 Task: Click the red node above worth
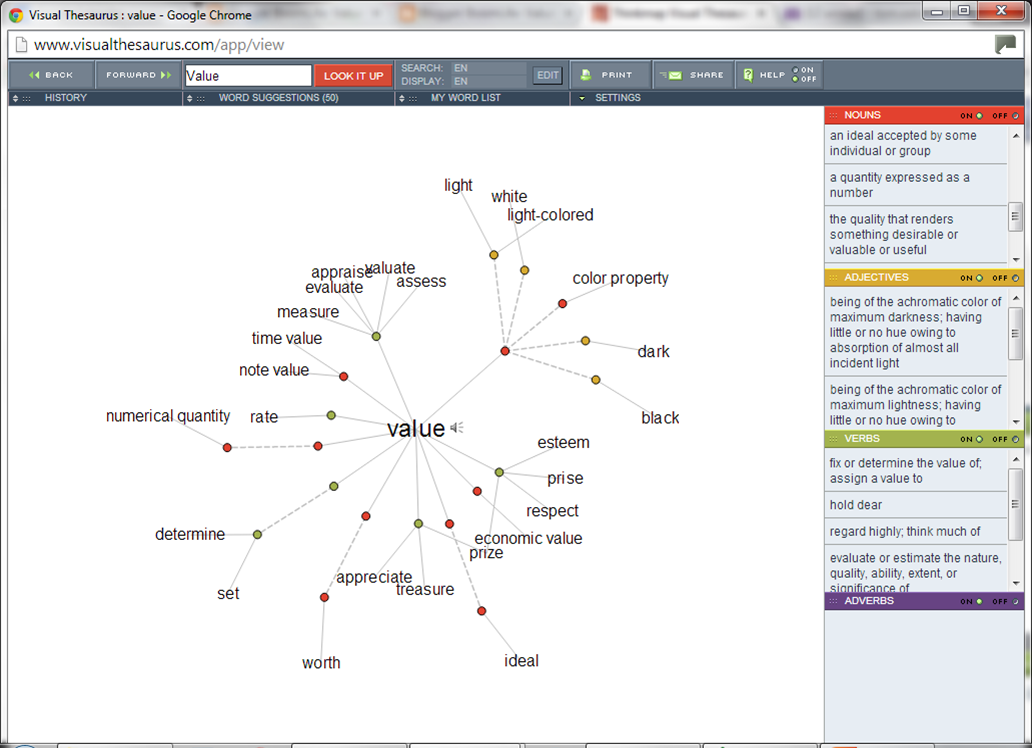324,597
